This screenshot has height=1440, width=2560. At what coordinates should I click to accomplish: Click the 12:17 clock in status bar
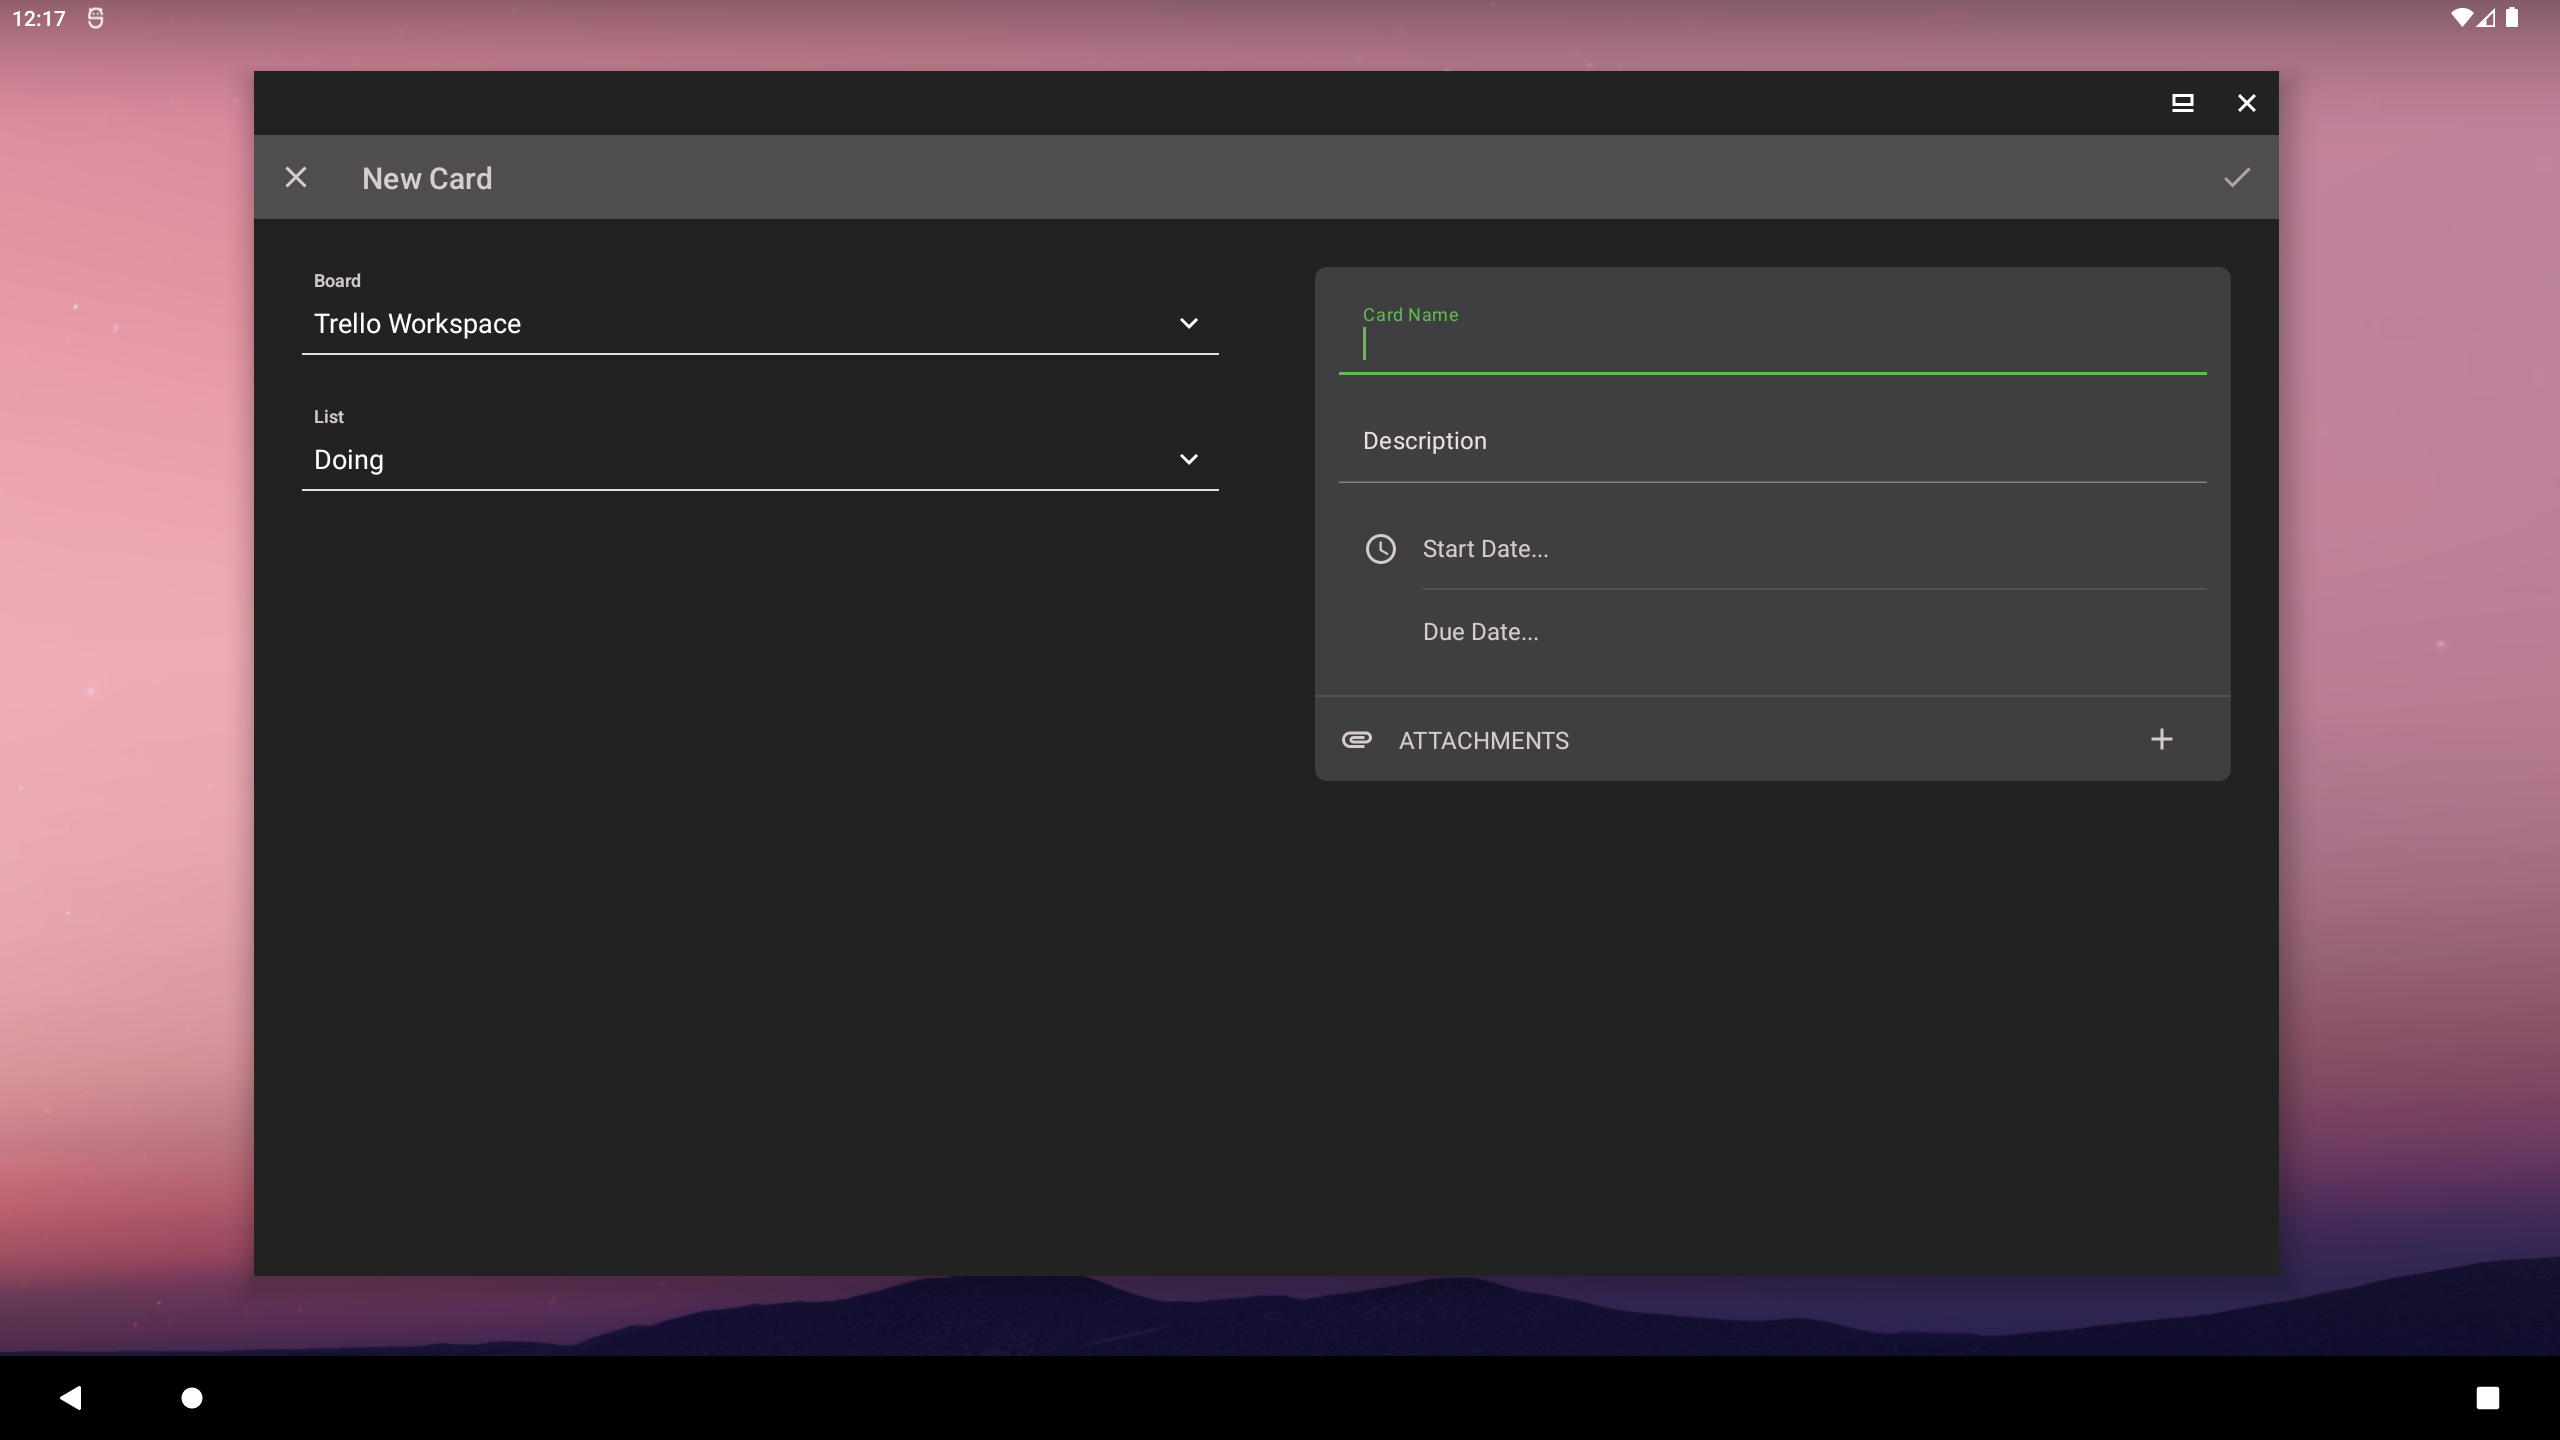[39, 18]
